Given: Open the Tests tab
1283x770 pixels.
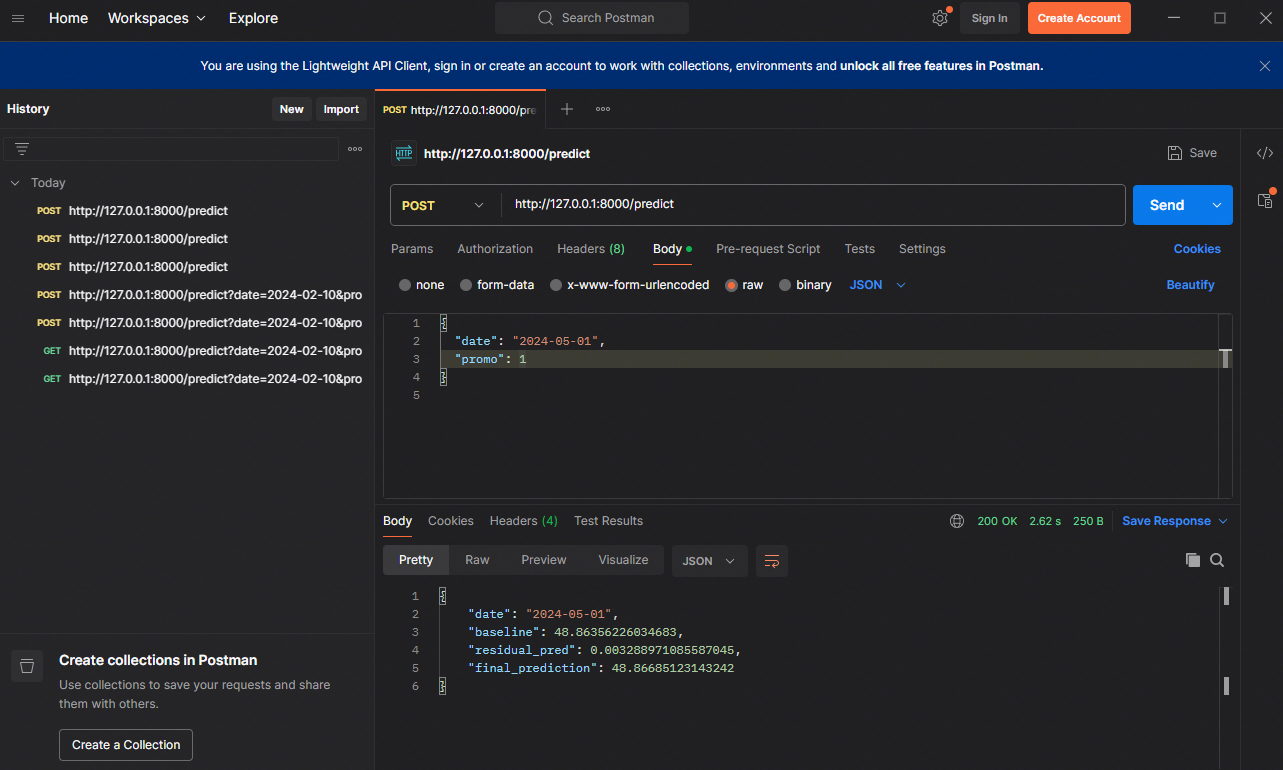Looking at the screenshot, I should pos(859,249).
